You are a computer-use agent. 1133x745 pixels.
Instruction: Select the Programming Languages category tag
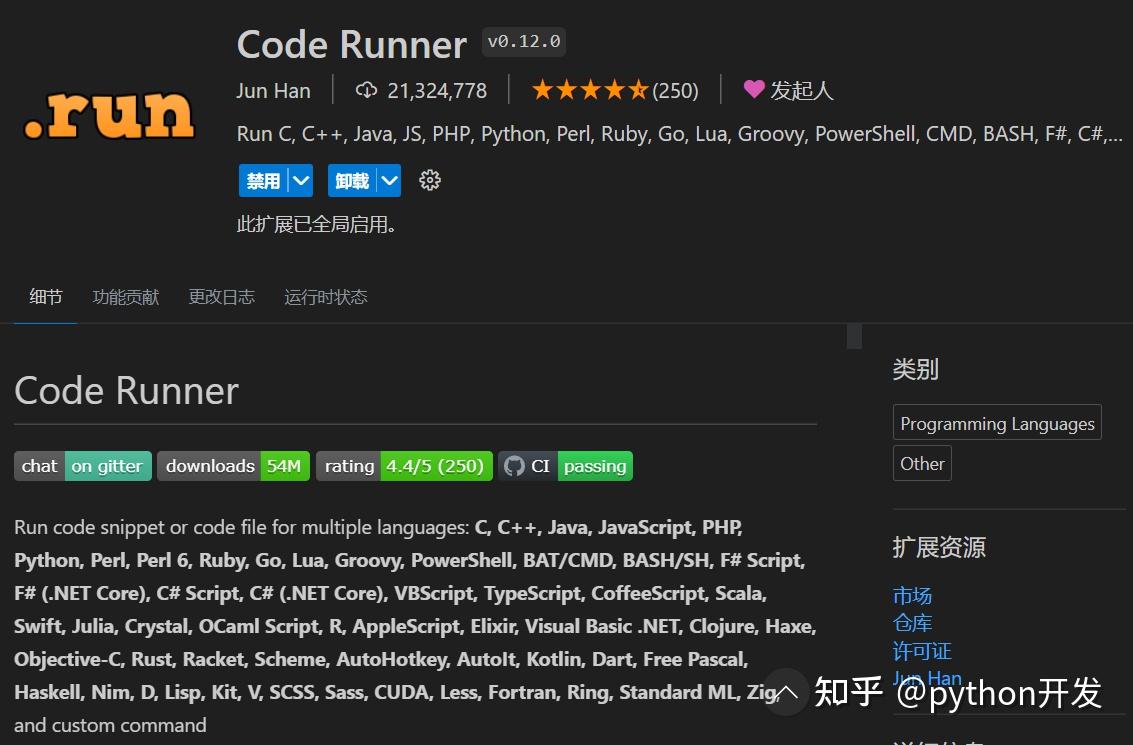tap(996, 422)
